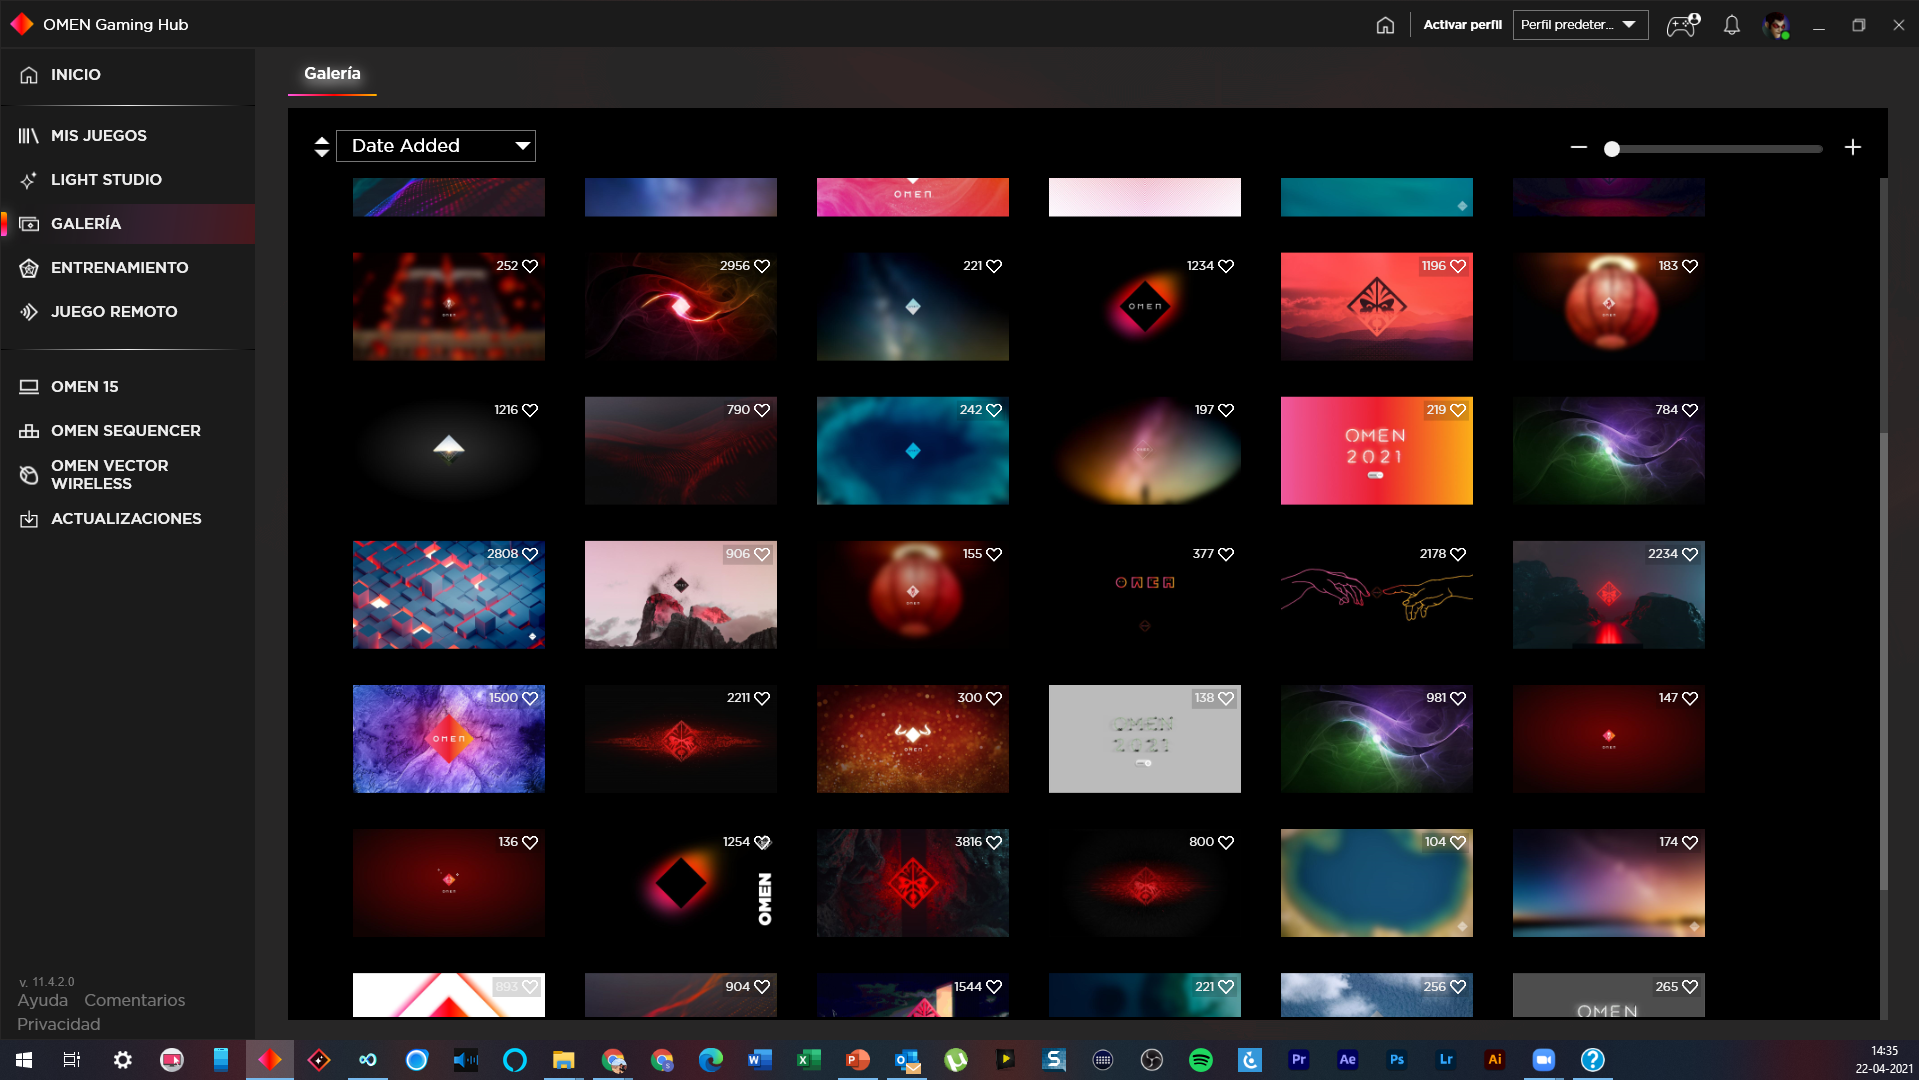This screenshot has height=1080, width=1919.
Task: Click the plus icon to enlarge thumbnails
Action: pos(1852,147)
